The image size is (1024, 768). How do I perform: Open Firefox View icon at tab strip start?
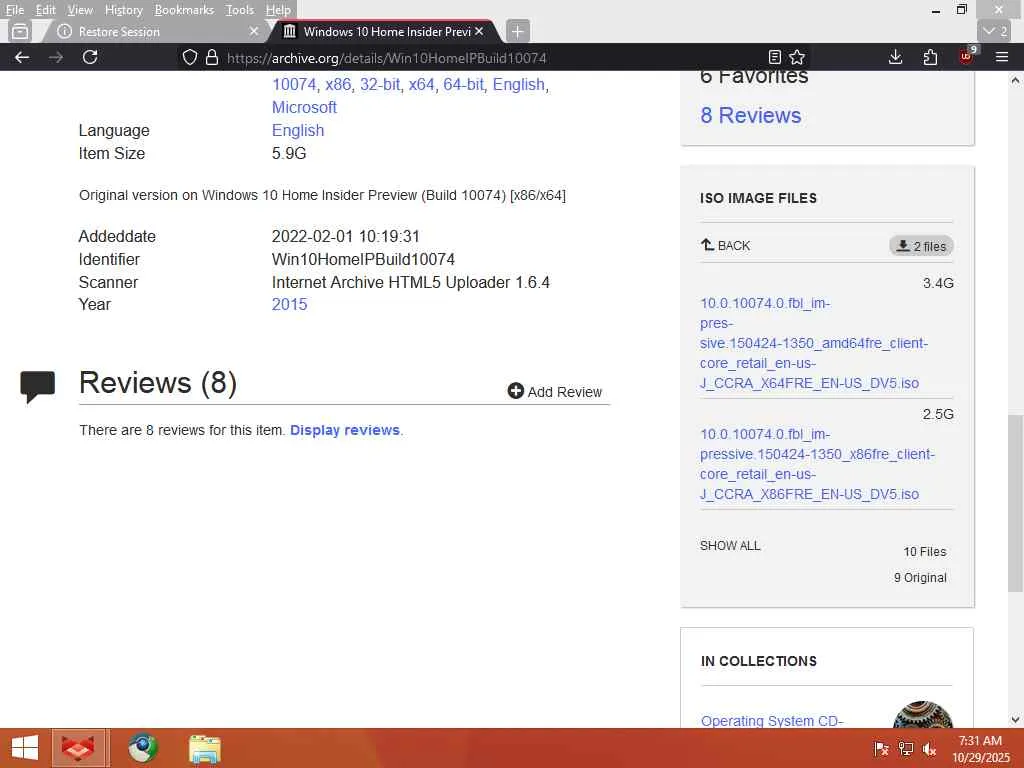pyautogui.click(x=20, y=31)
